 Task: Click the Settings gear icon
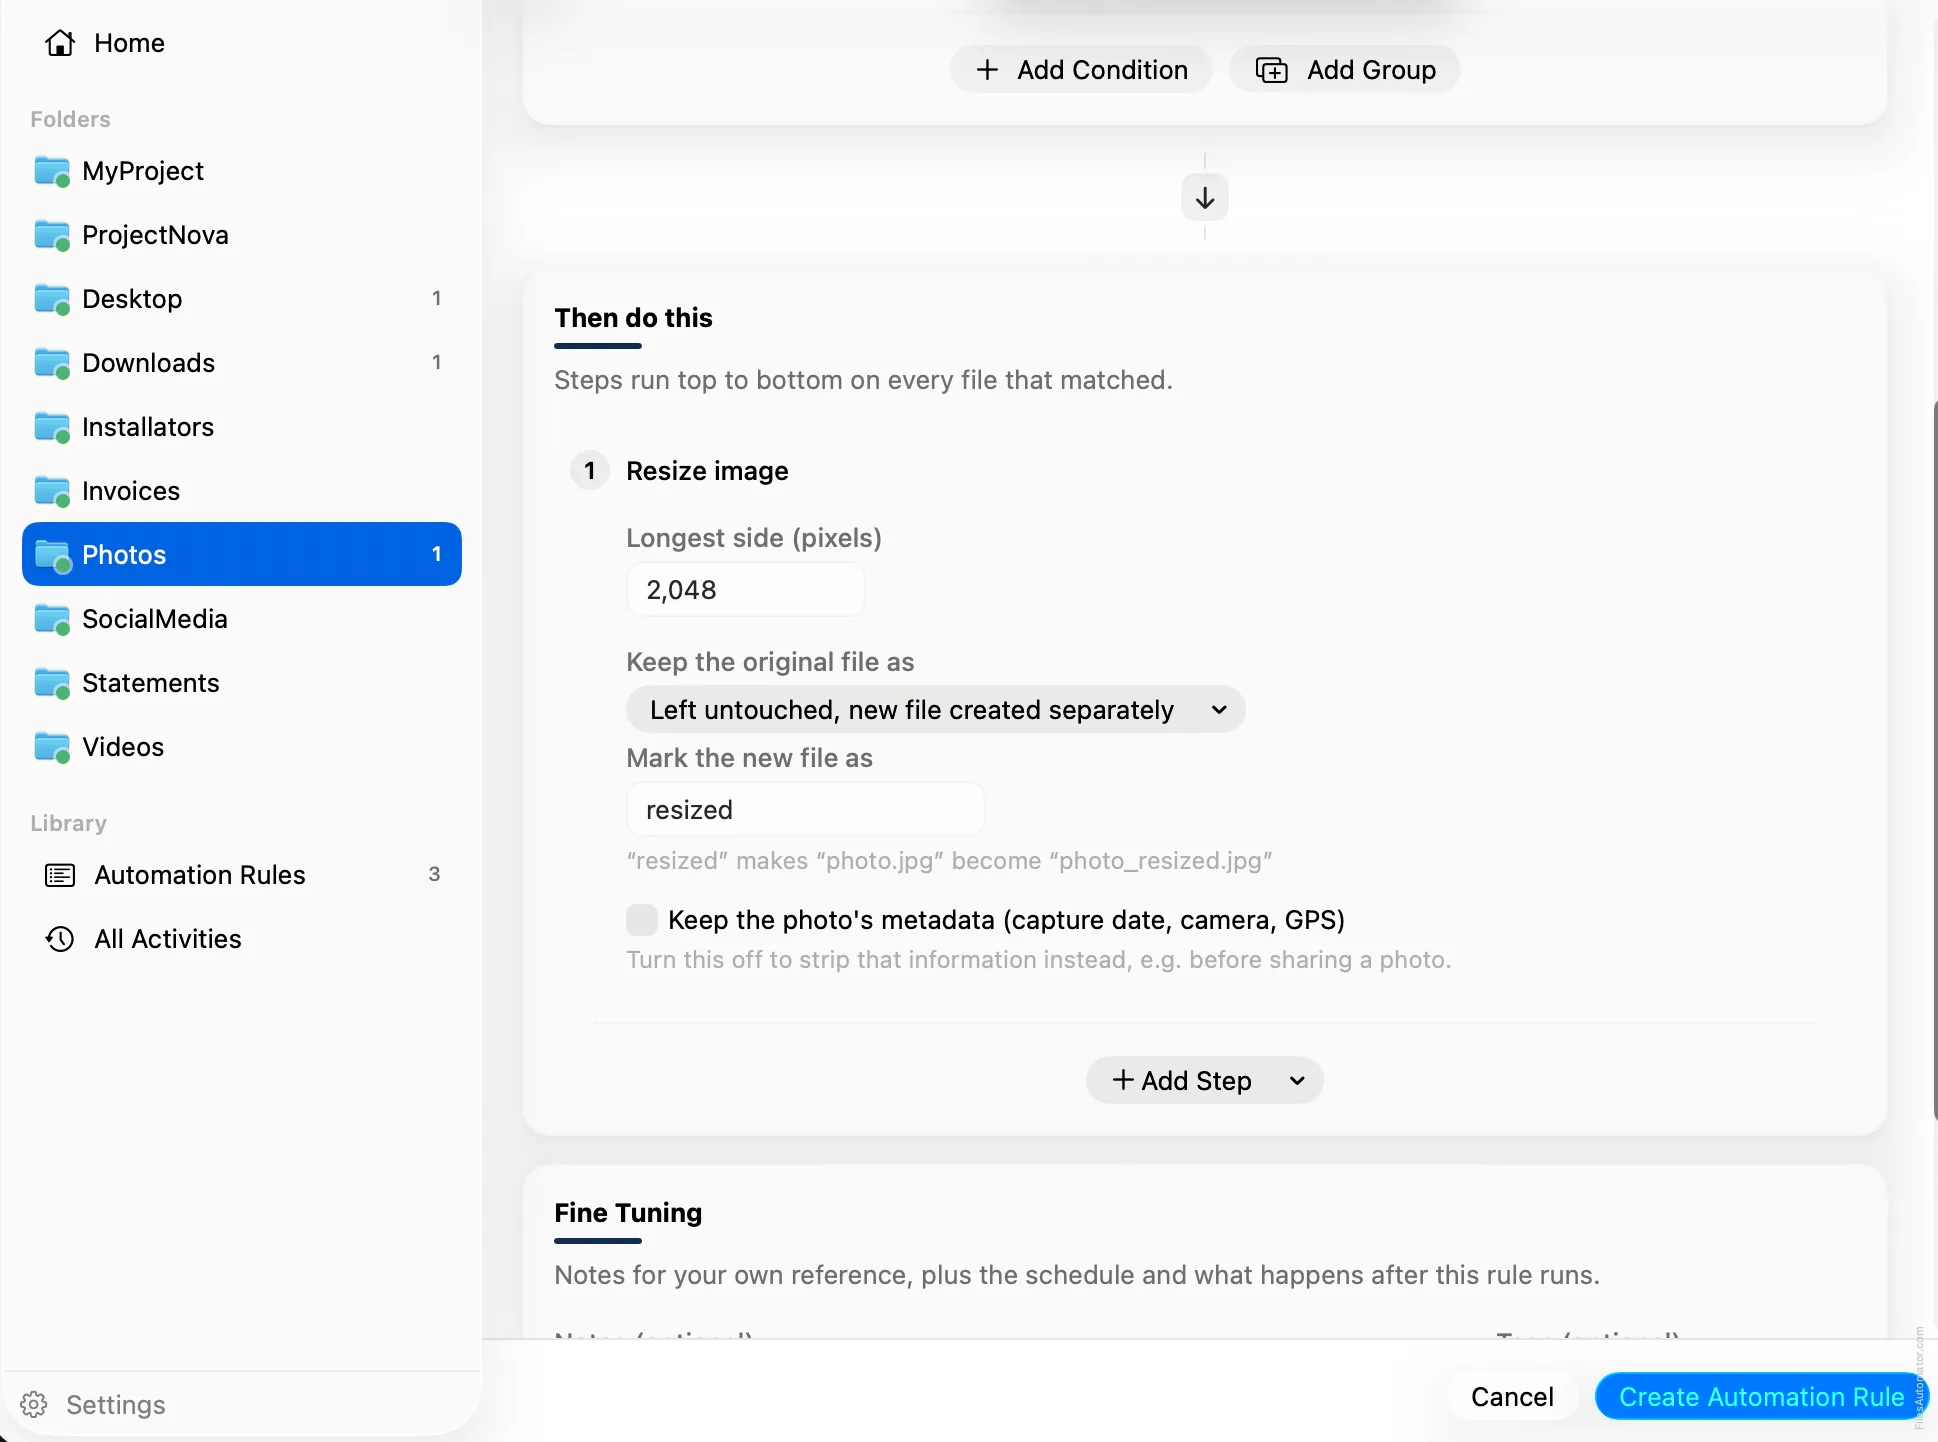click(34, 1405)
